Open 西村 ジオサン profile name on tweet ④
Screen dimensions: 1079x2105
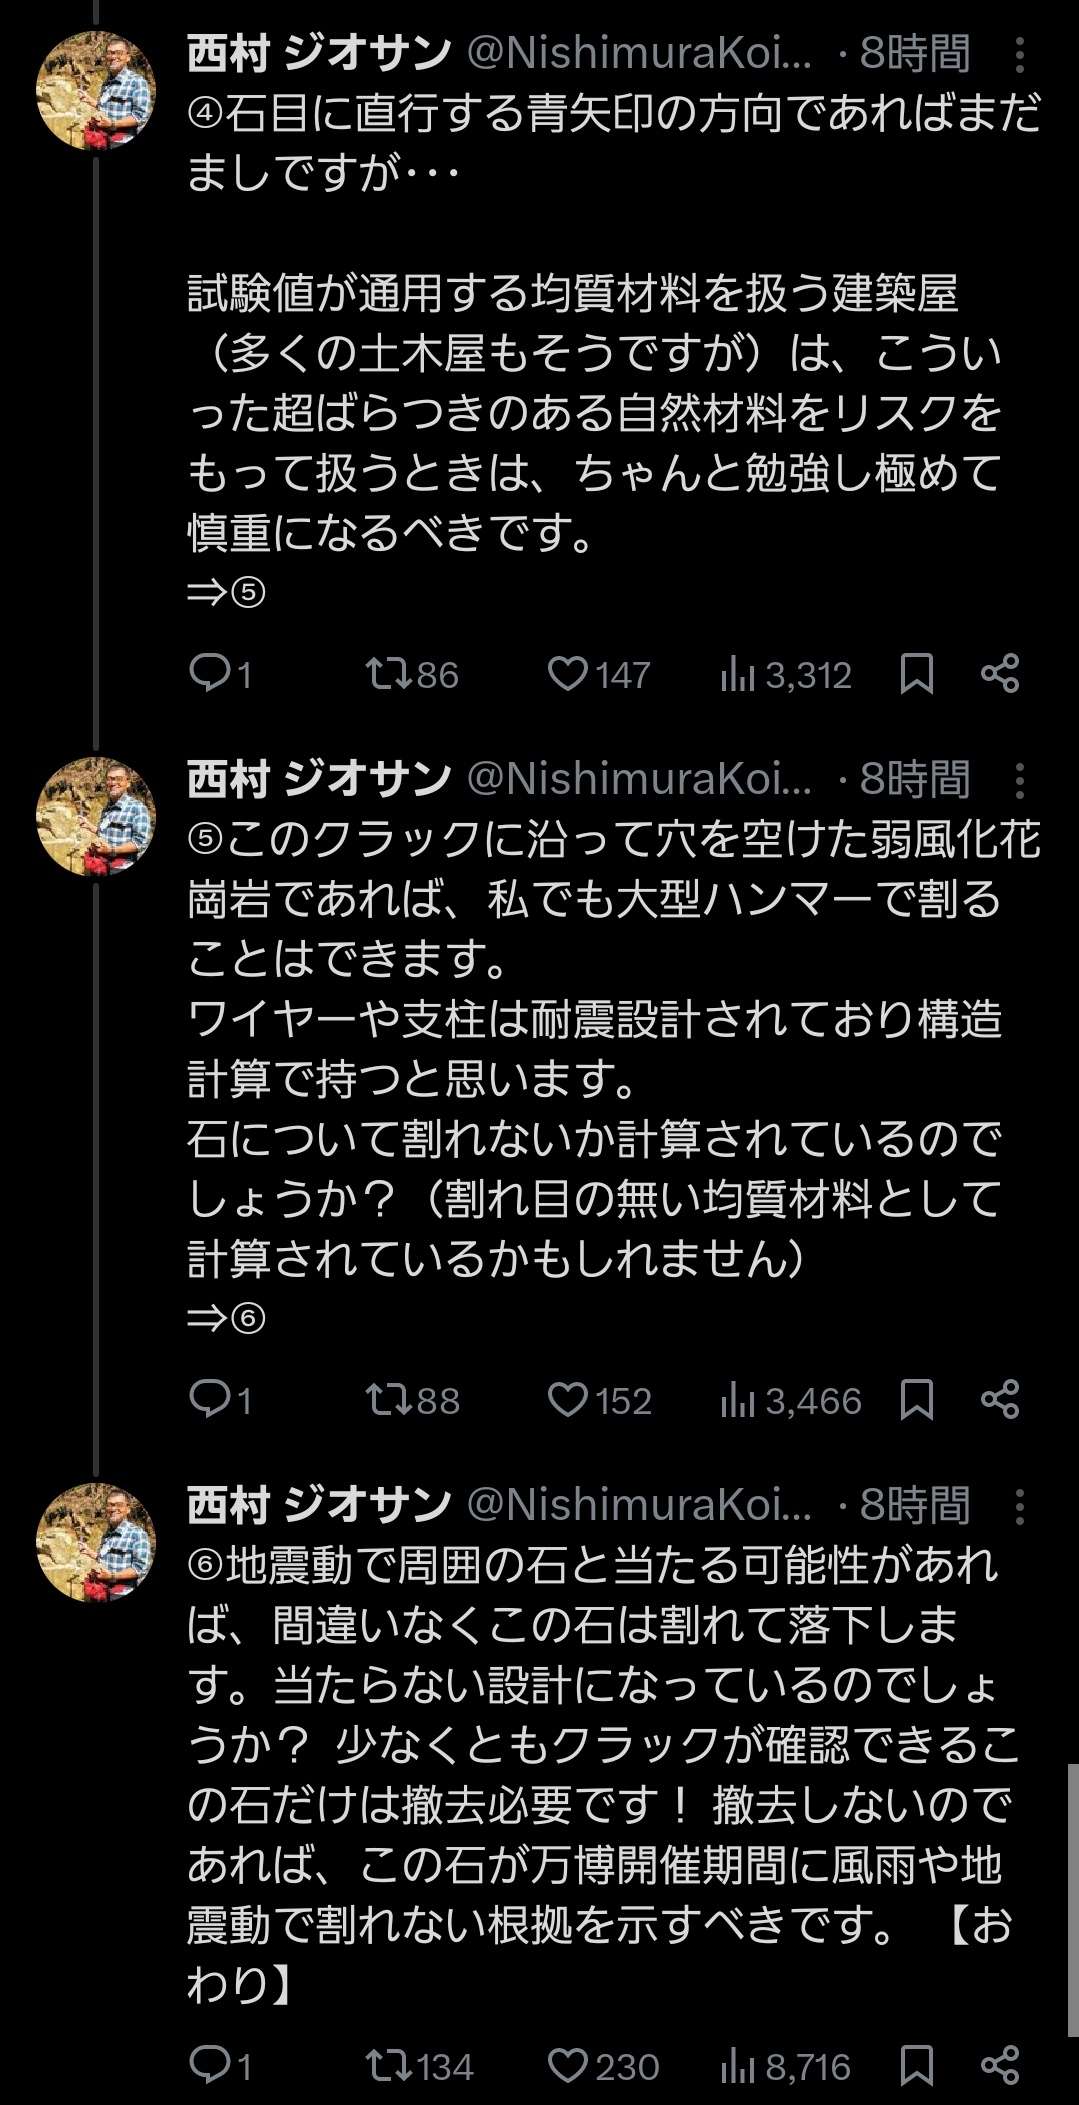[x=319, y=54]
